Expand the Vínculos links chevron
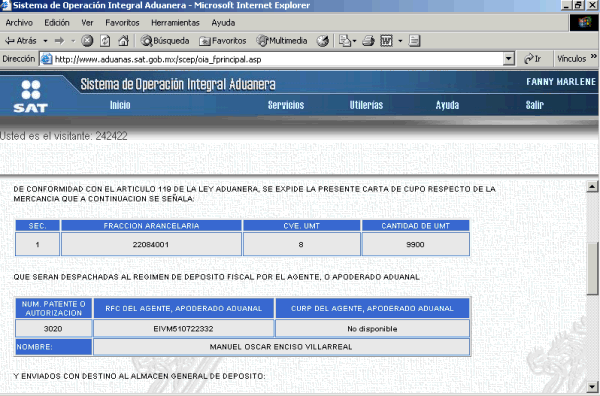The width and height of the screenshot is (600, 396). tap(593, 57)
